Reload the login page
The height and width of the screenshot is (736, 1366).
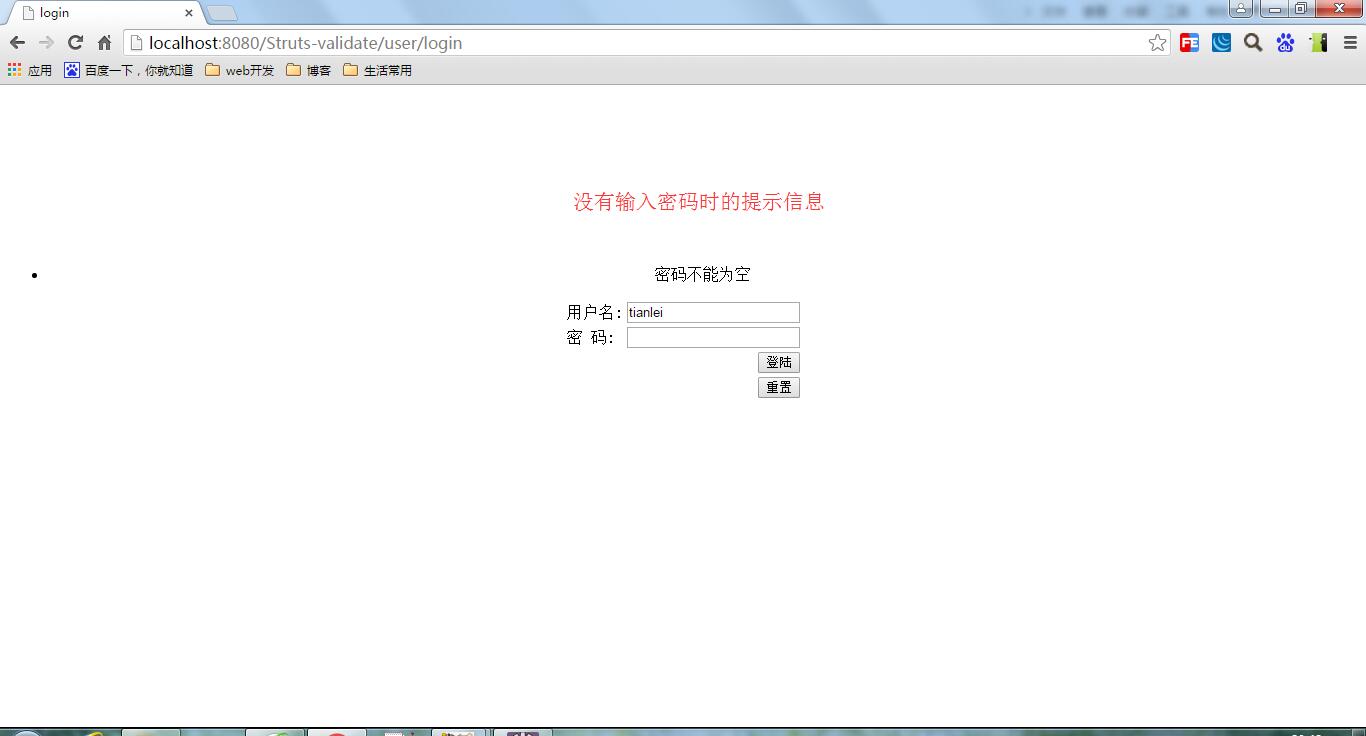click(x=75, y=43)
